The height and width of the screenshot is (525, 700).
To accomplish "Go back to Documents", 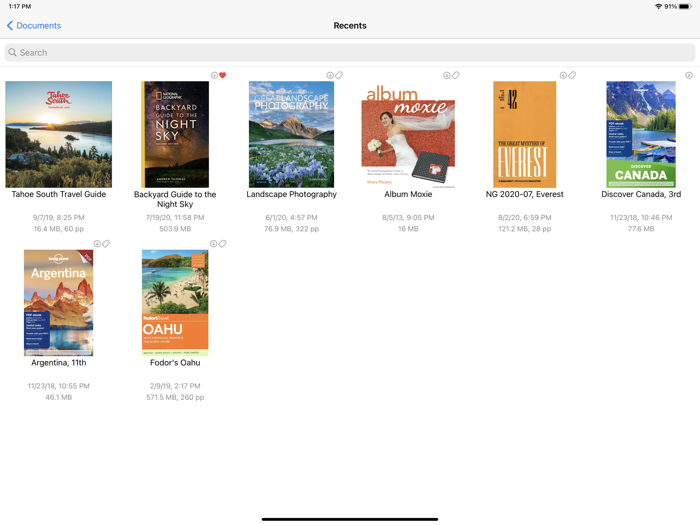I will (x=34, y=25).
